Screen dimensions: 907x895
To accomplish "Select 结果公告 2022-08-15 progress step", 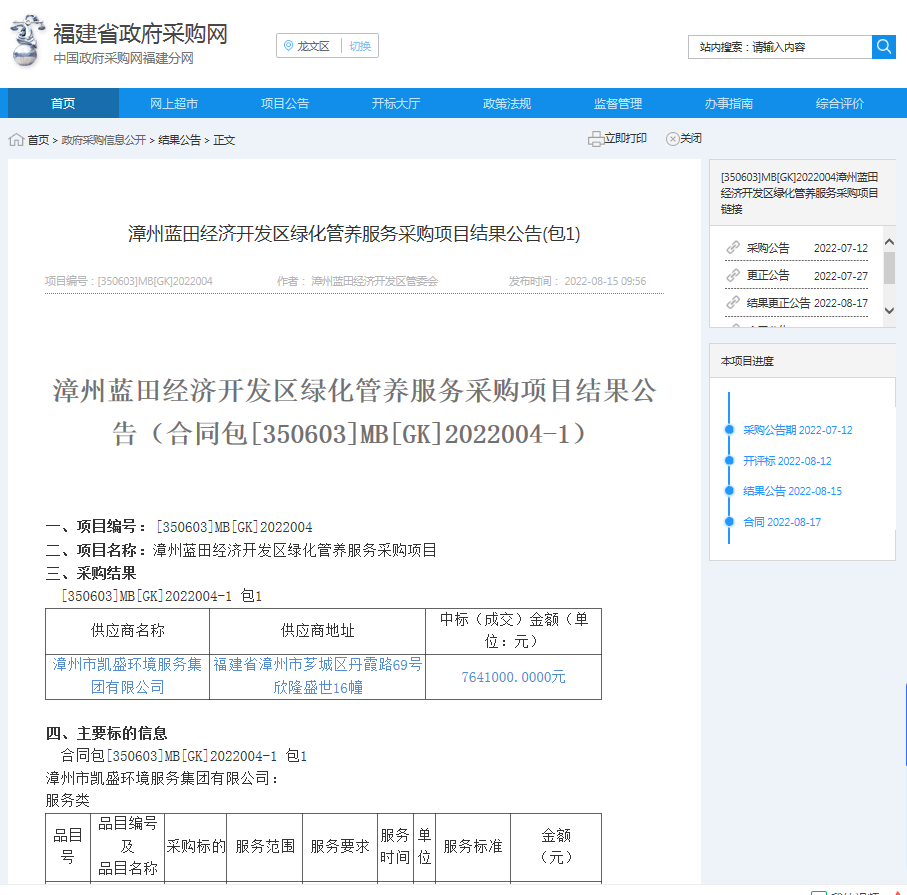I will click(792, 491).
